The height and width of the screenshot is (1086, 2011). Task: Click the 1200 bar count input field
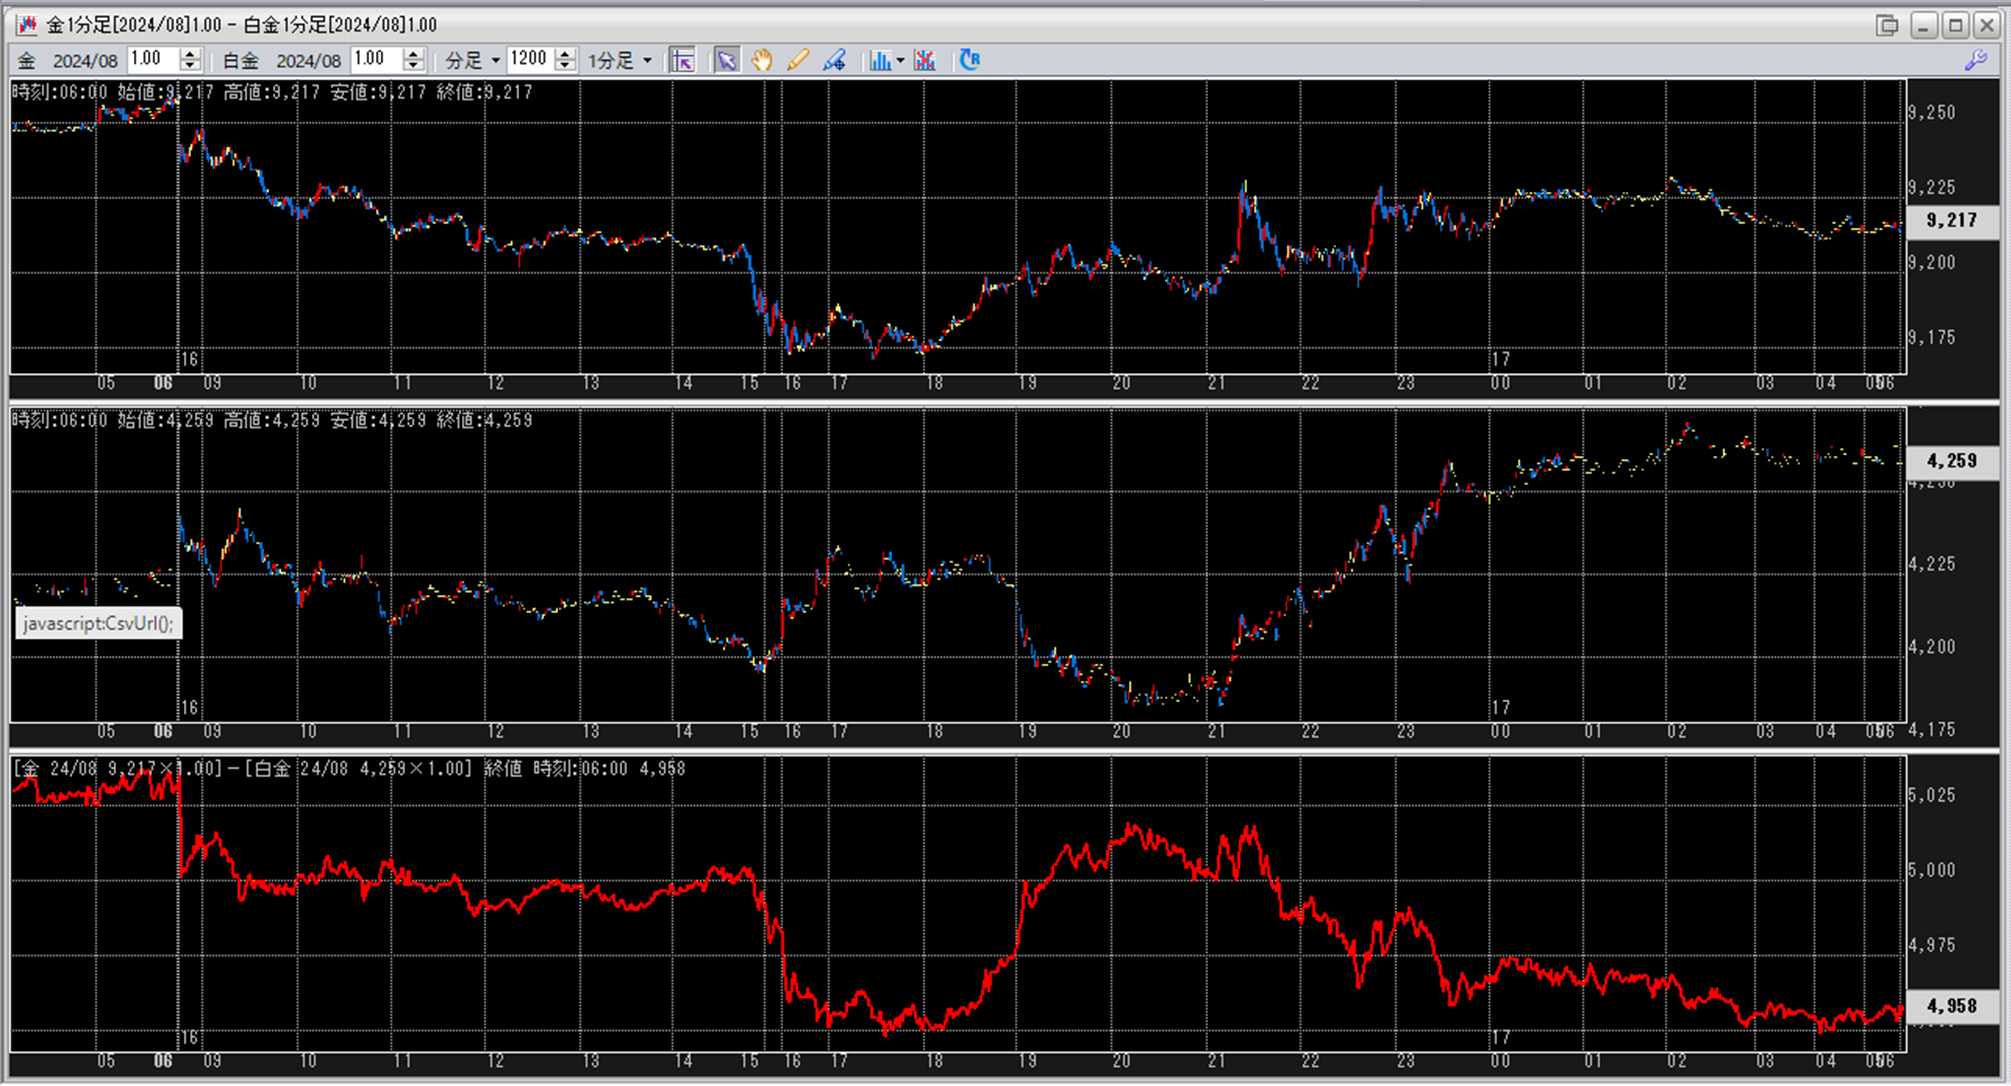pos(529,60)
